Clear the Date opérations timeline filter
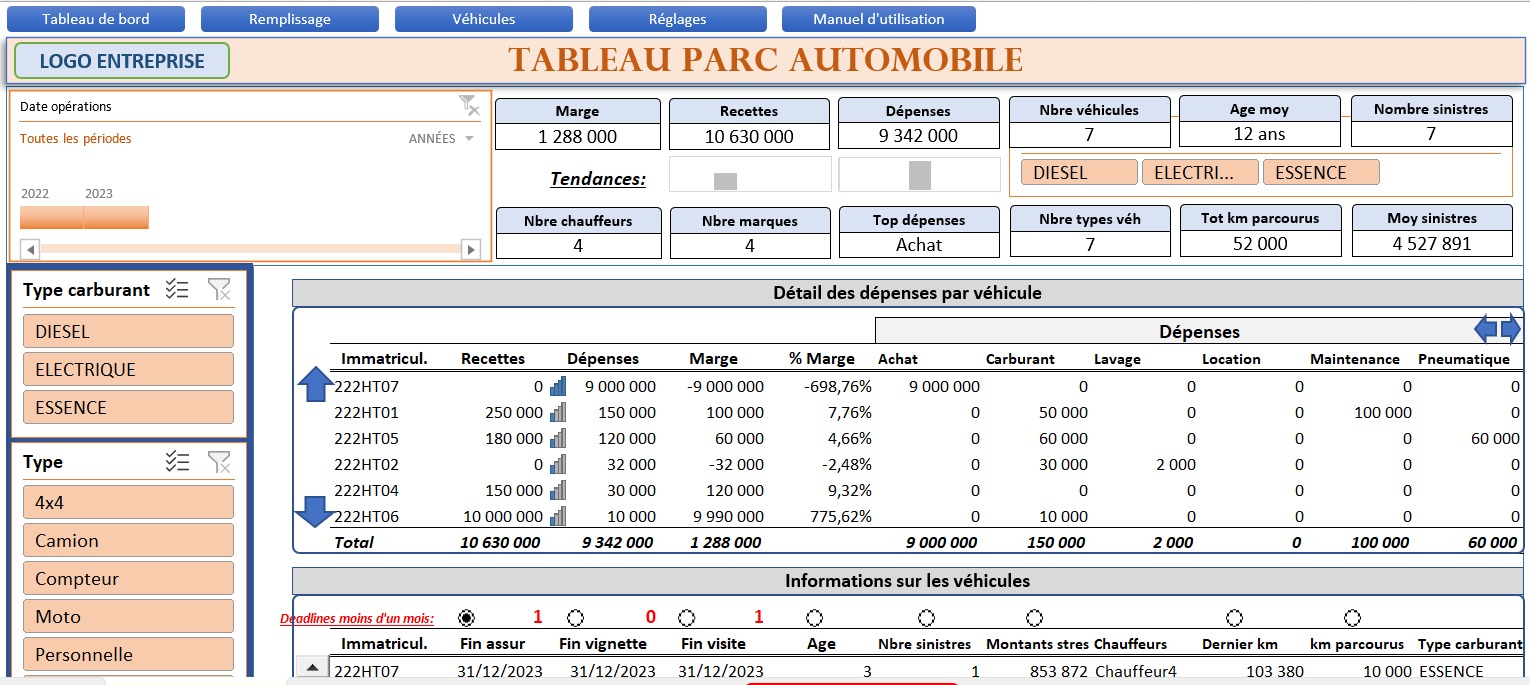 [x=468, y=105]
